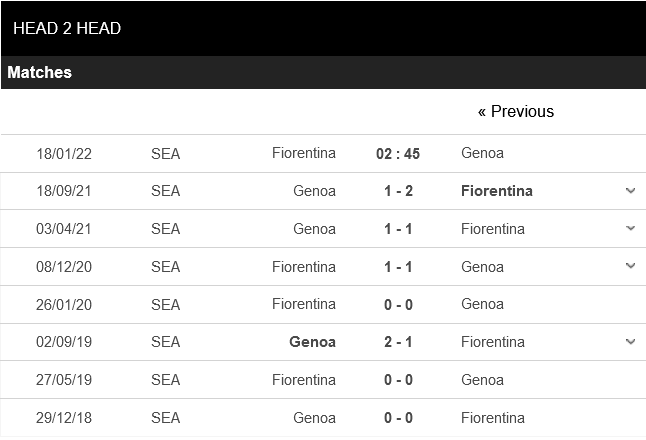This screenshot has width=646, height=440.
Task: Click bold Genoa in the 02/09/19 row
Action: click(312, 342)
